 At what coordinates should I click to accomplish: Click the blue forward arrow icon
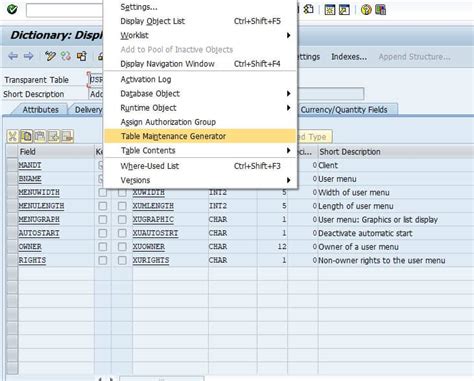(29, 56)
